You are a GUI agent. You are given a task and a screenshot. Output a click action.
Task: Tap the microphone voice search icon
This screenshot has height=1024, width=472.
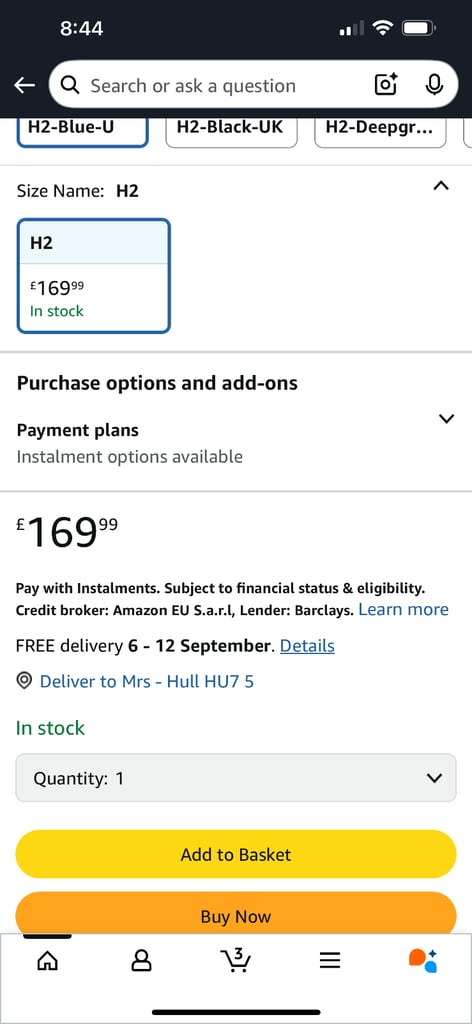[434, 85]
